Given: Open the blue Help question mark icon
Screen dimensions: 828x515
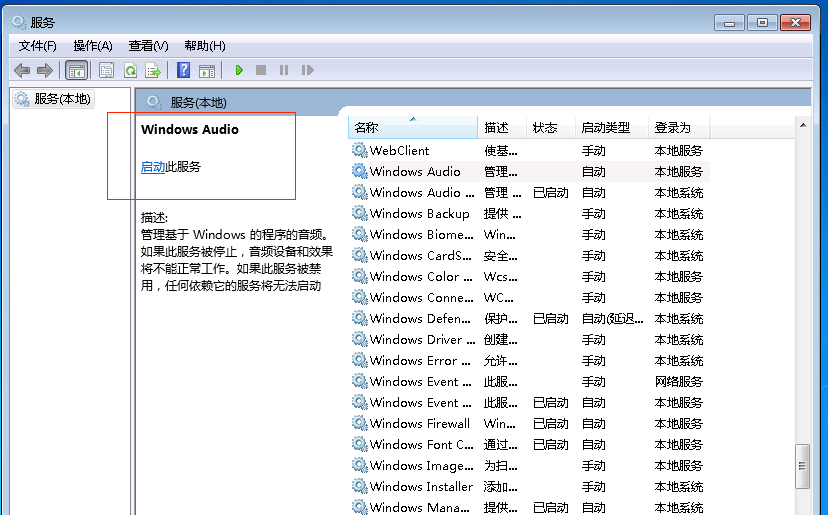Looking at the screenshot, I should [x=183, y=70].
